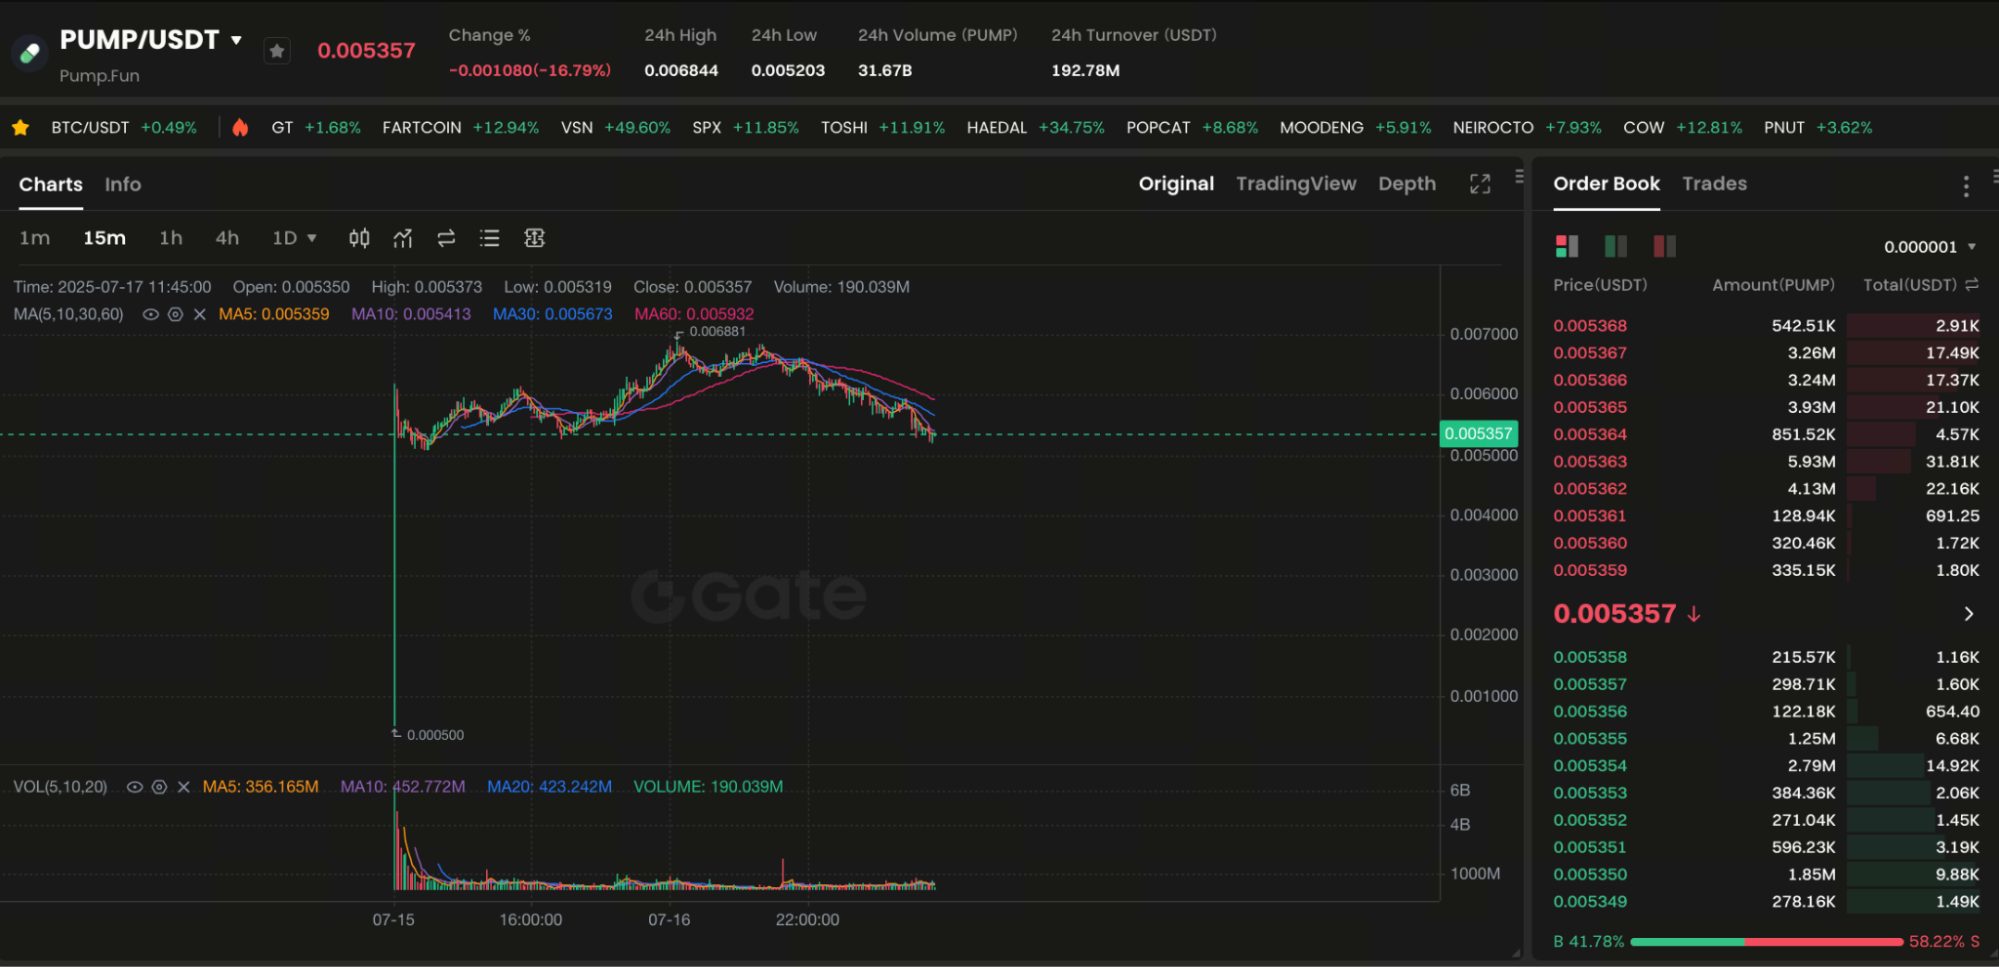
Task: Open MOODENG ticker link
Action: click(1355, 128)
